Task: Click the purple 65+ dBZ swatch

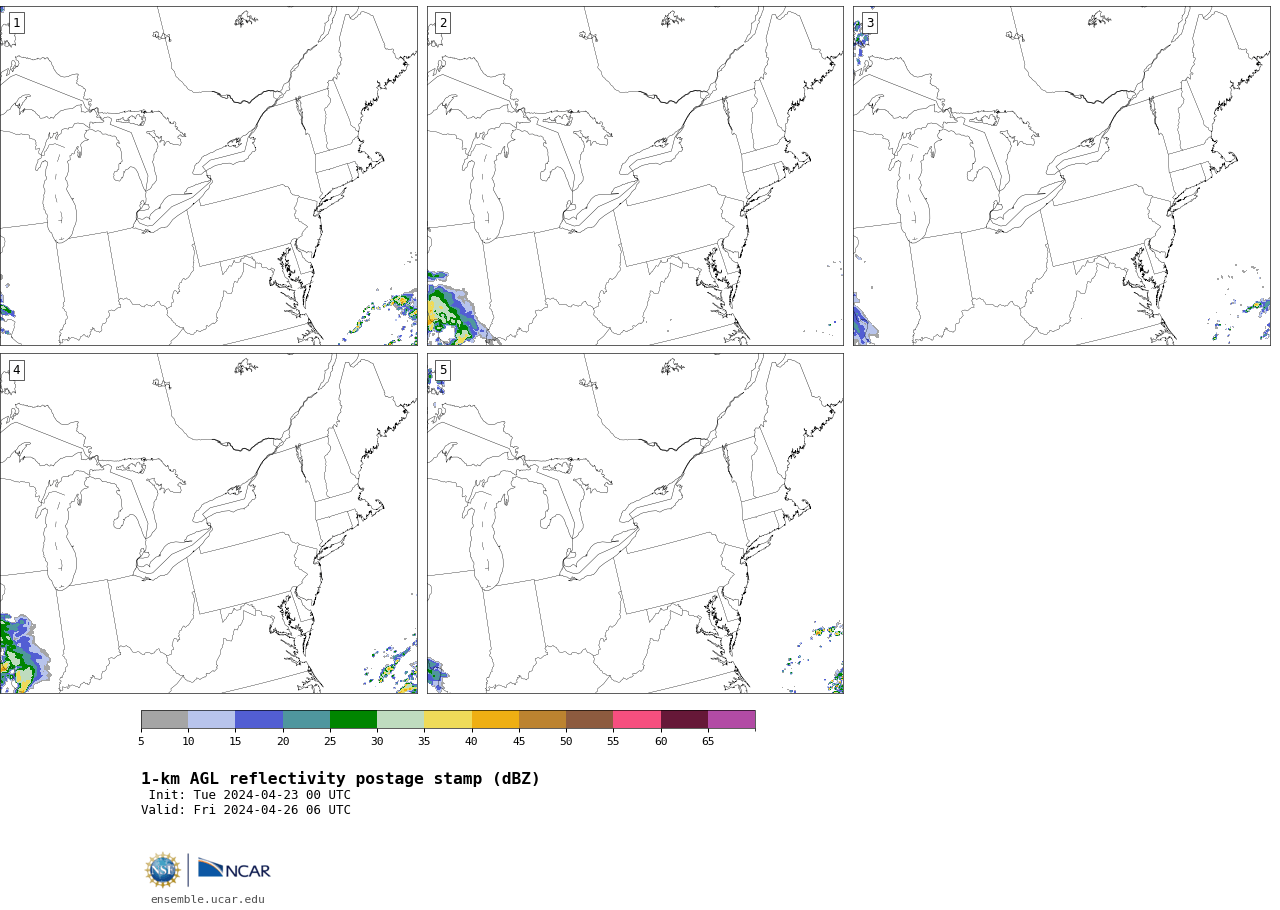Action: click(x=731, y=720)
